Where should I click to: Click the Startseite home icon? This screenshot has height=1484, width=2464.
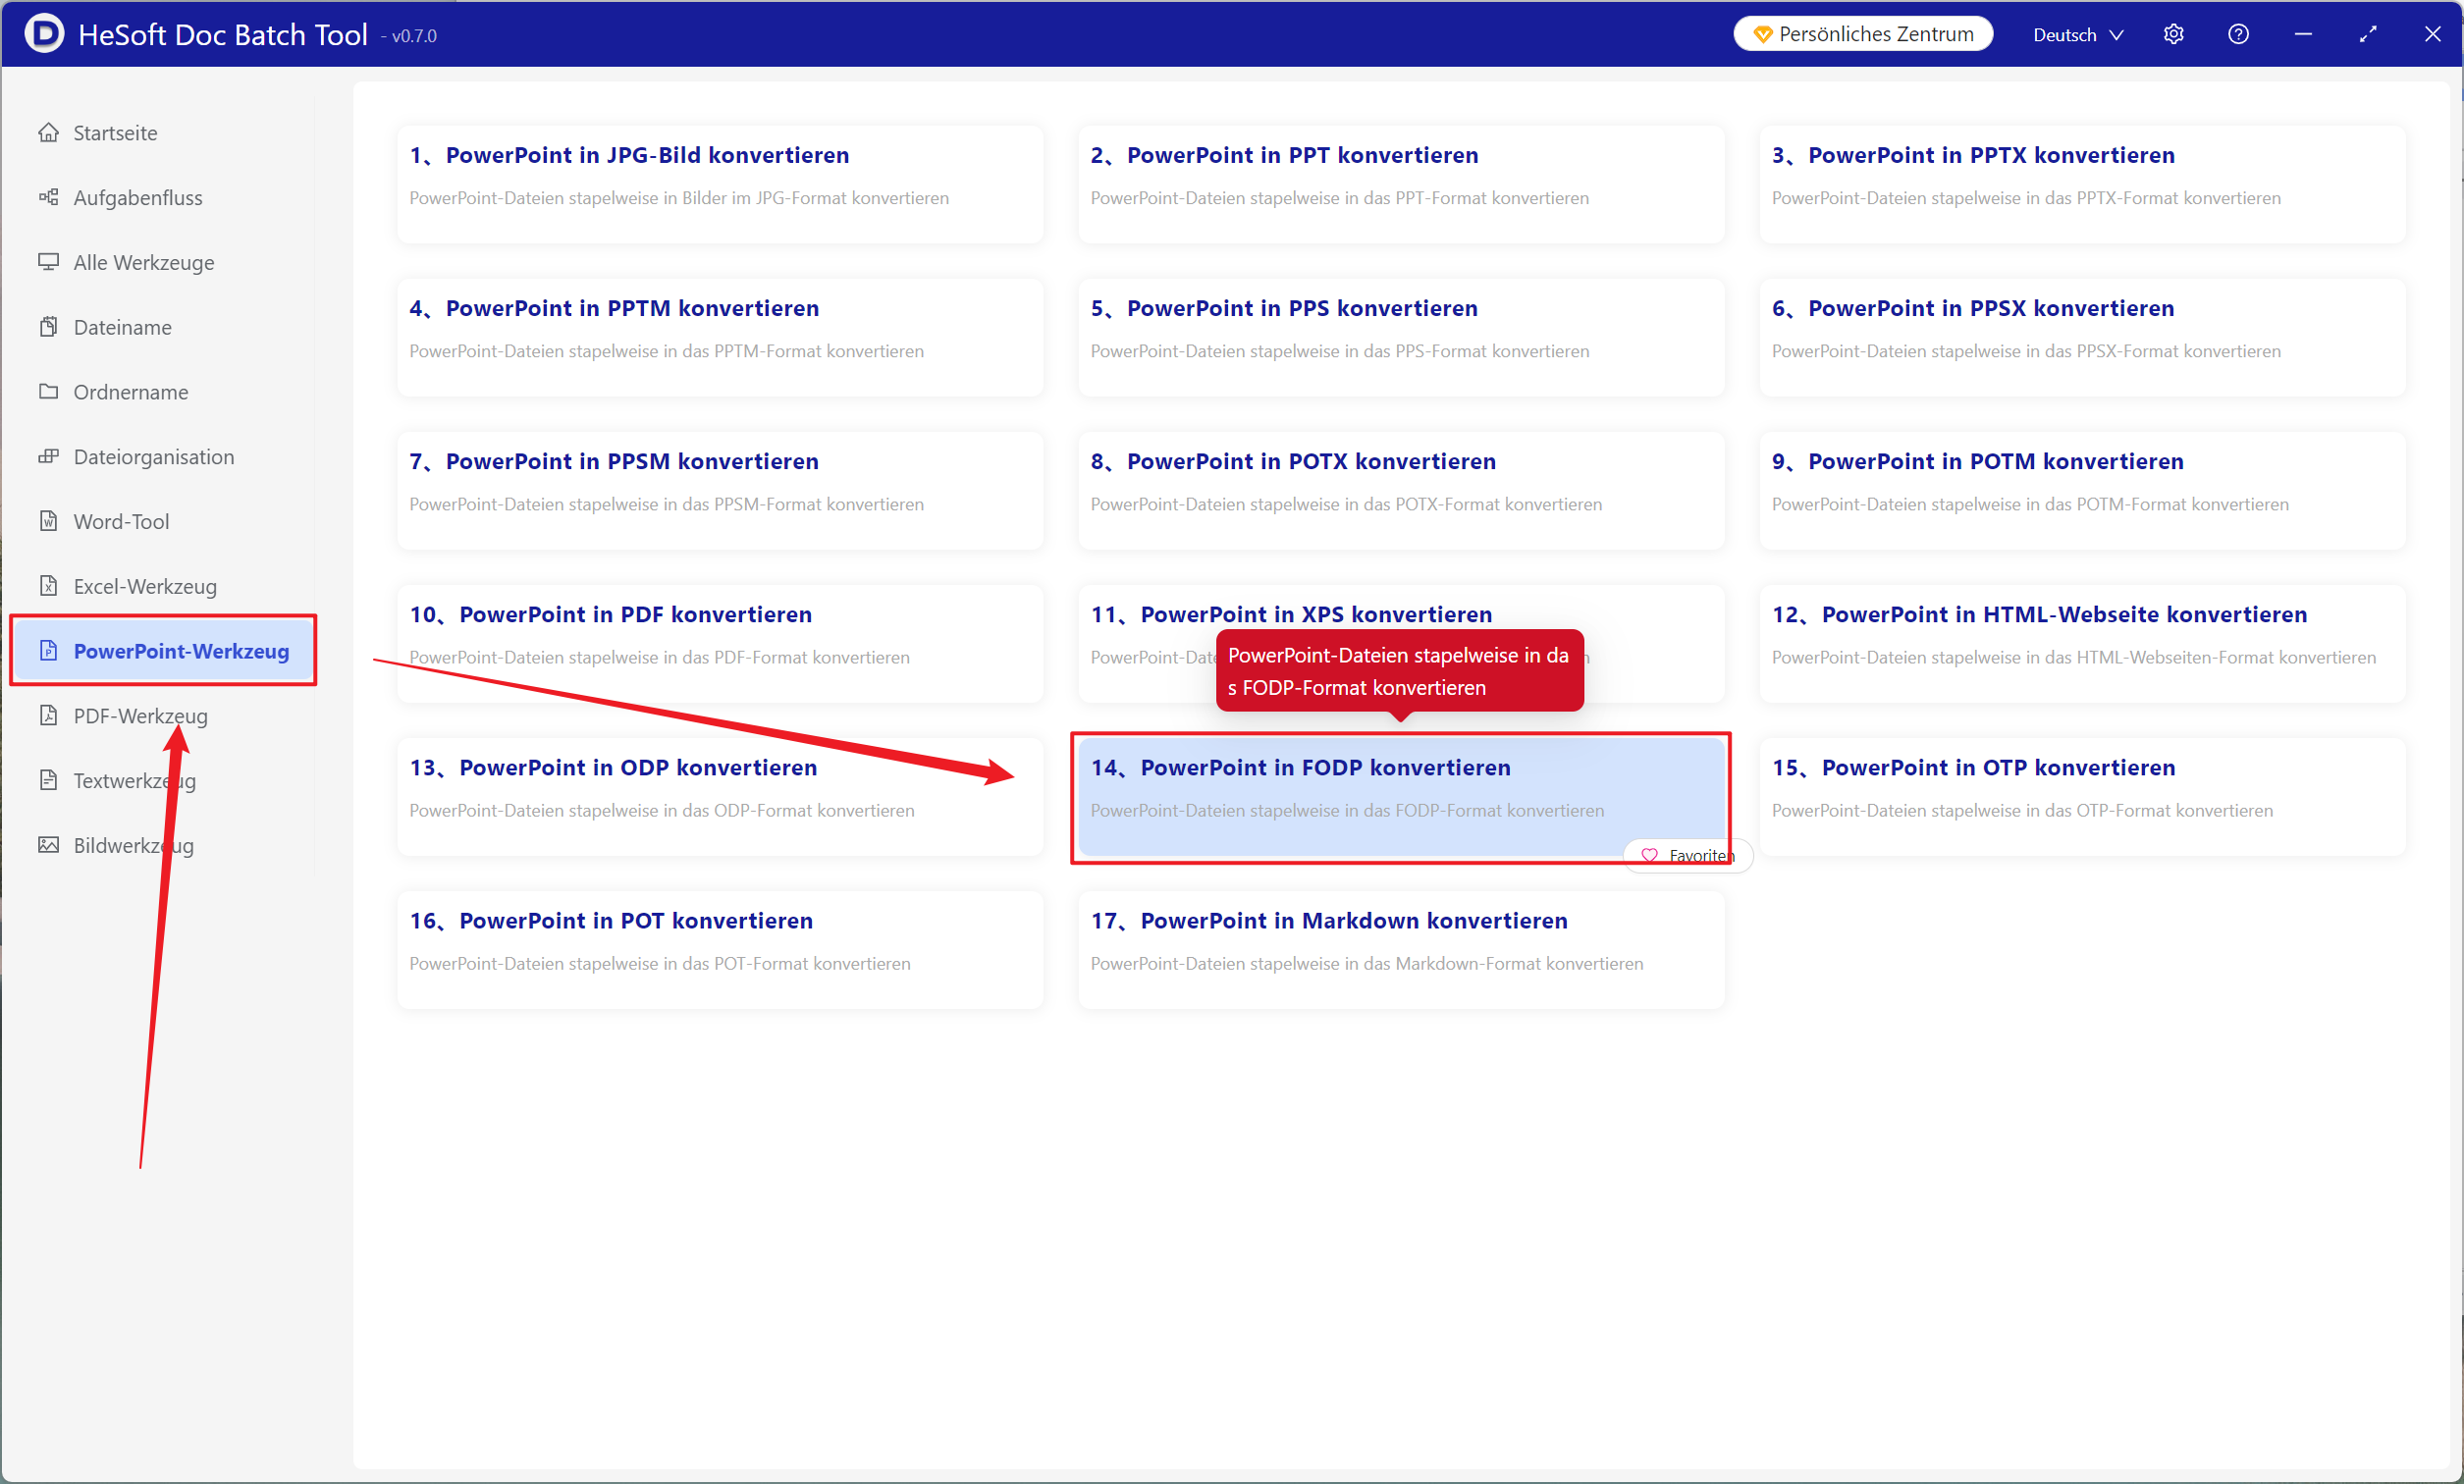[48, 132]
